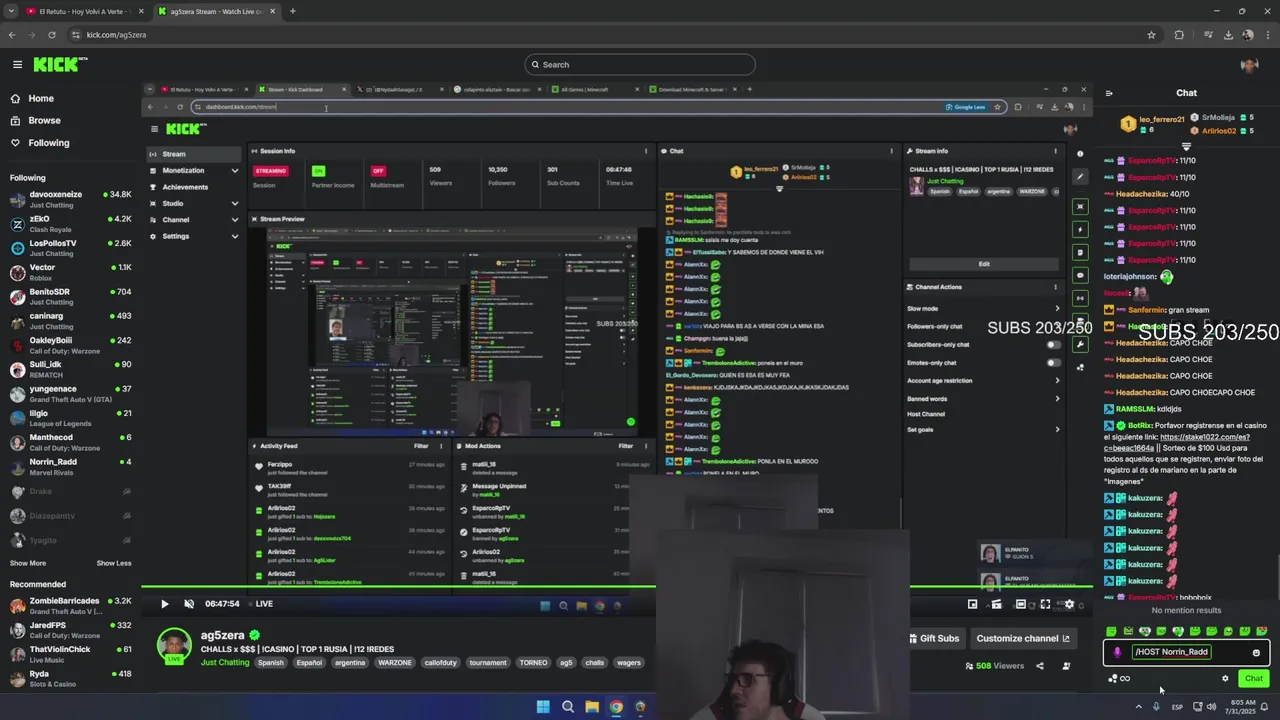Open the user avatar menu on Kick header
The height and width of the screenshot is (720, 1280).
coord(1249,65)
